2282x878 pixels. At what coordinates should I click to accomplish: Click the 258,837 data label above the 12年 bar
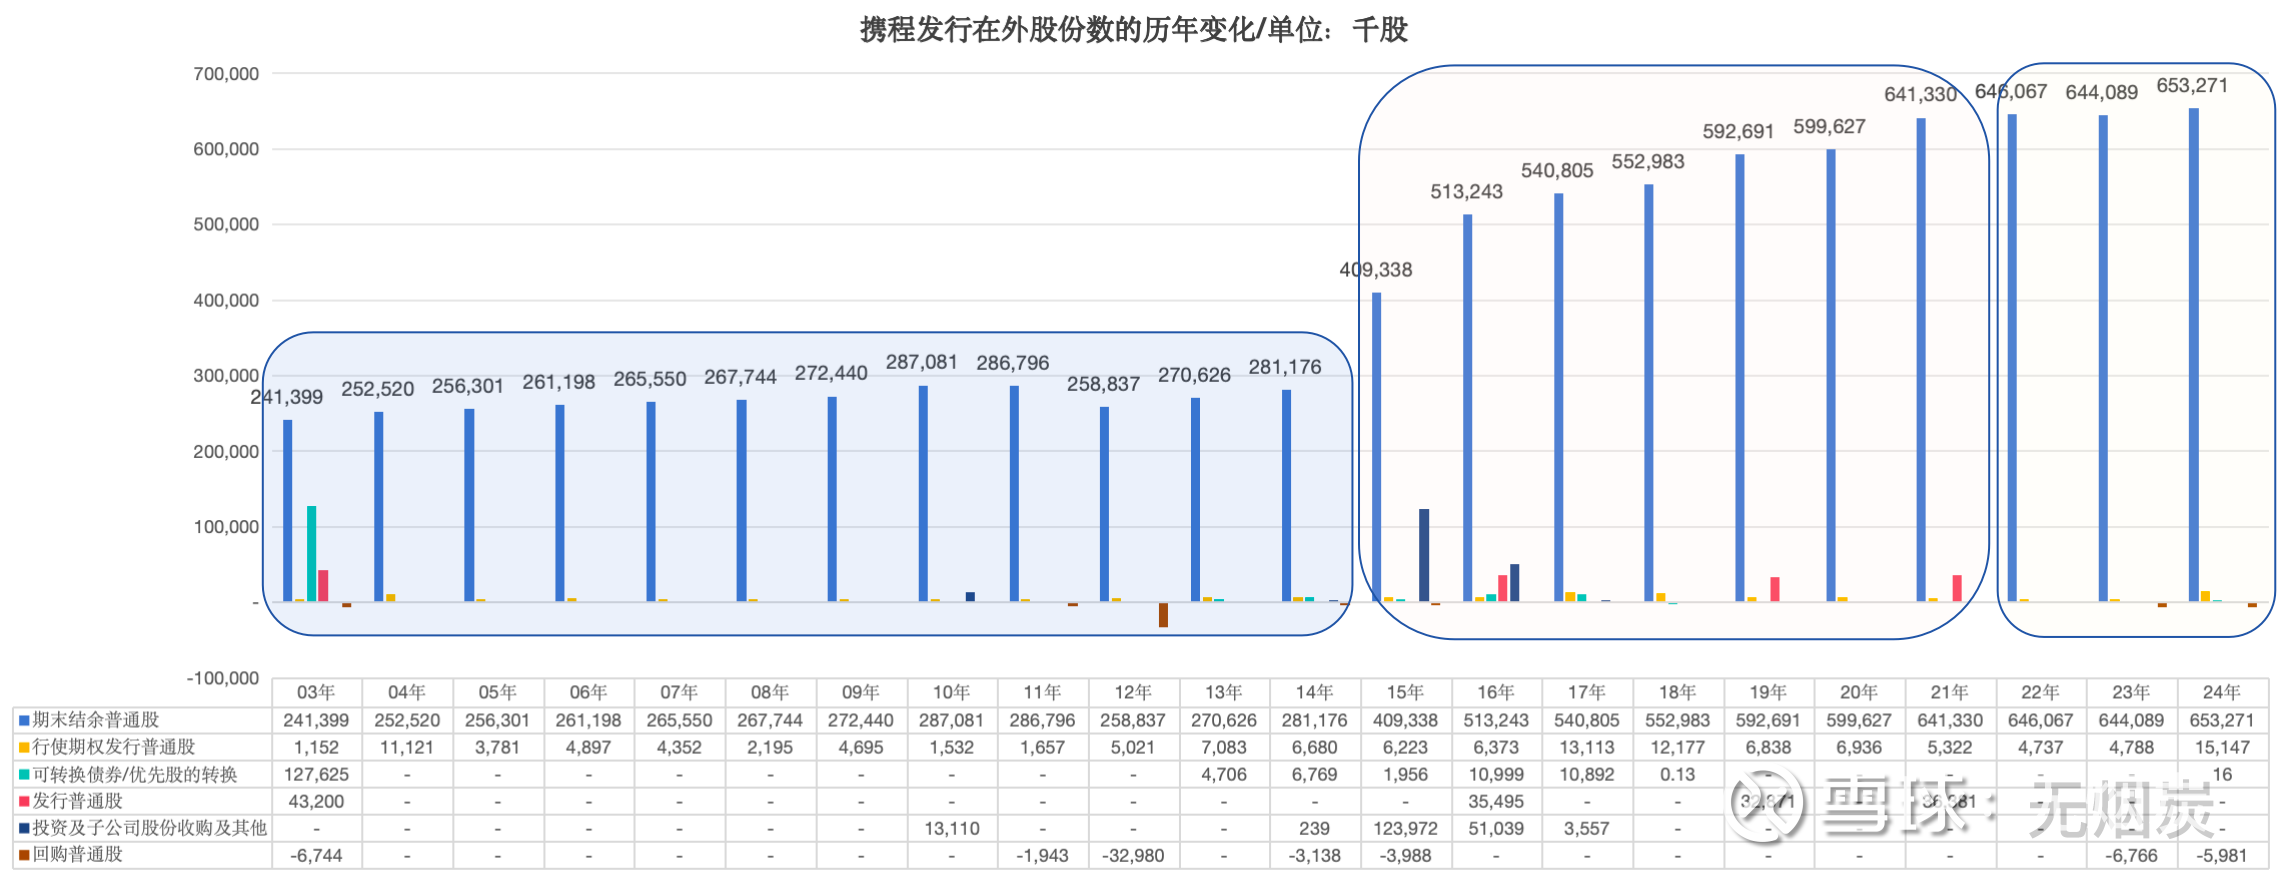tap(1103, 384)
